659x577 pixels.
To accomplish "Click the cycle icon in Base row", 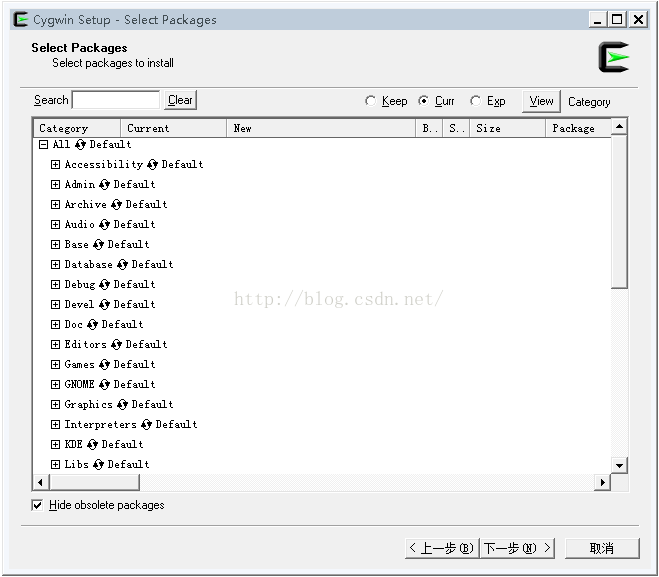I will [98, 245].
